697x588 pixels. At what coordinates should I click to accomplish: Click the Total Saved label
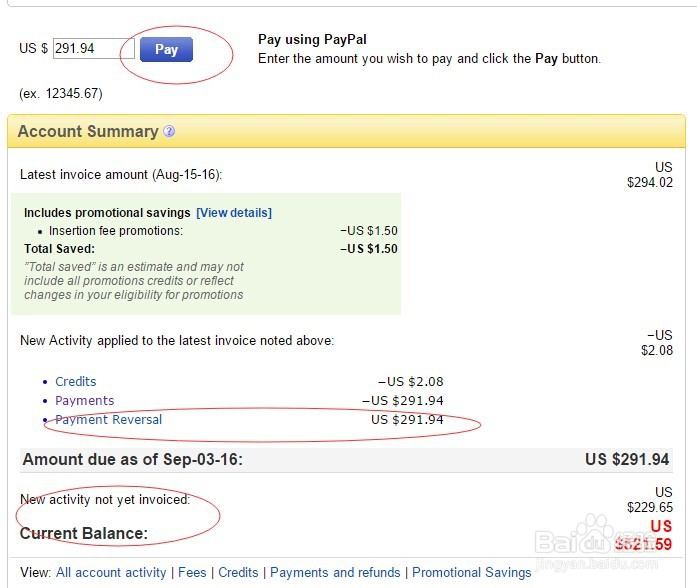coord(59,249)
